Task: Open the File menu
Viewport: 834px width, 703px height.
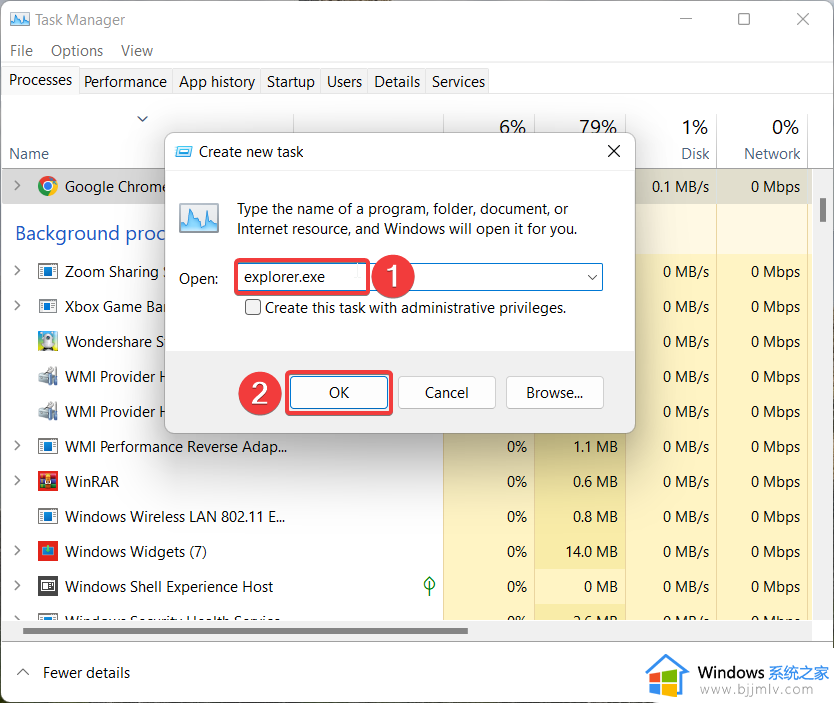Action: click(x=21, y=51)
